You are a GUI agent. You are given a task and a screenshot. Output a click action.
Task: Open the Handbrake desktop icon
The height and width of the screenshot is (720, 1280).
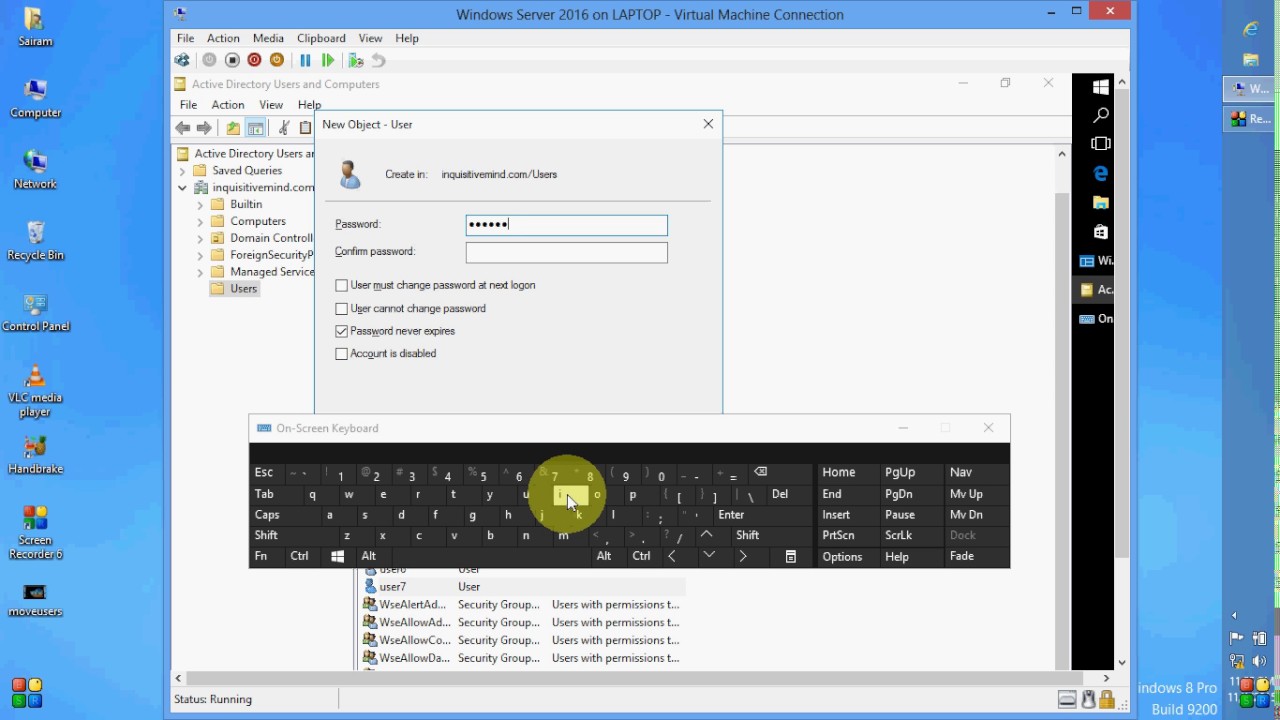click(35, 455)
